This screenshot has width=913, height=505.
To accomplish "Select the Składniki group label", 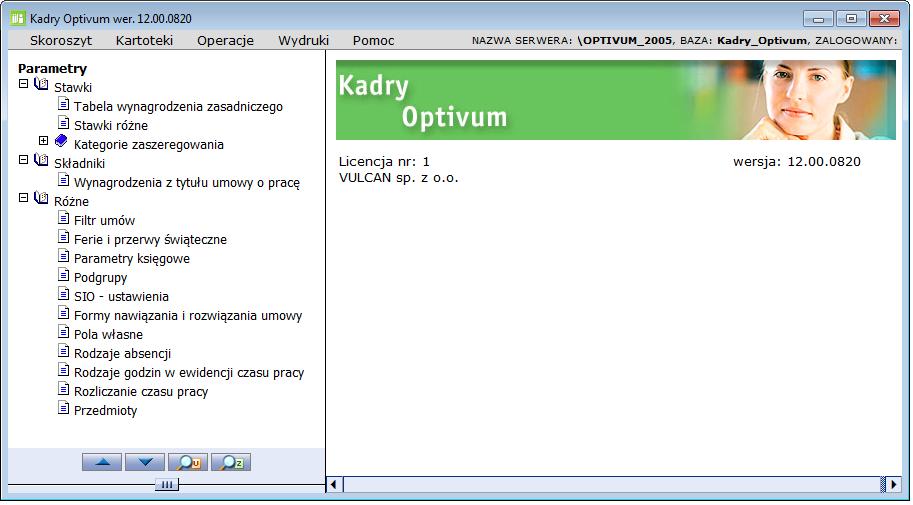I will 79,164.
